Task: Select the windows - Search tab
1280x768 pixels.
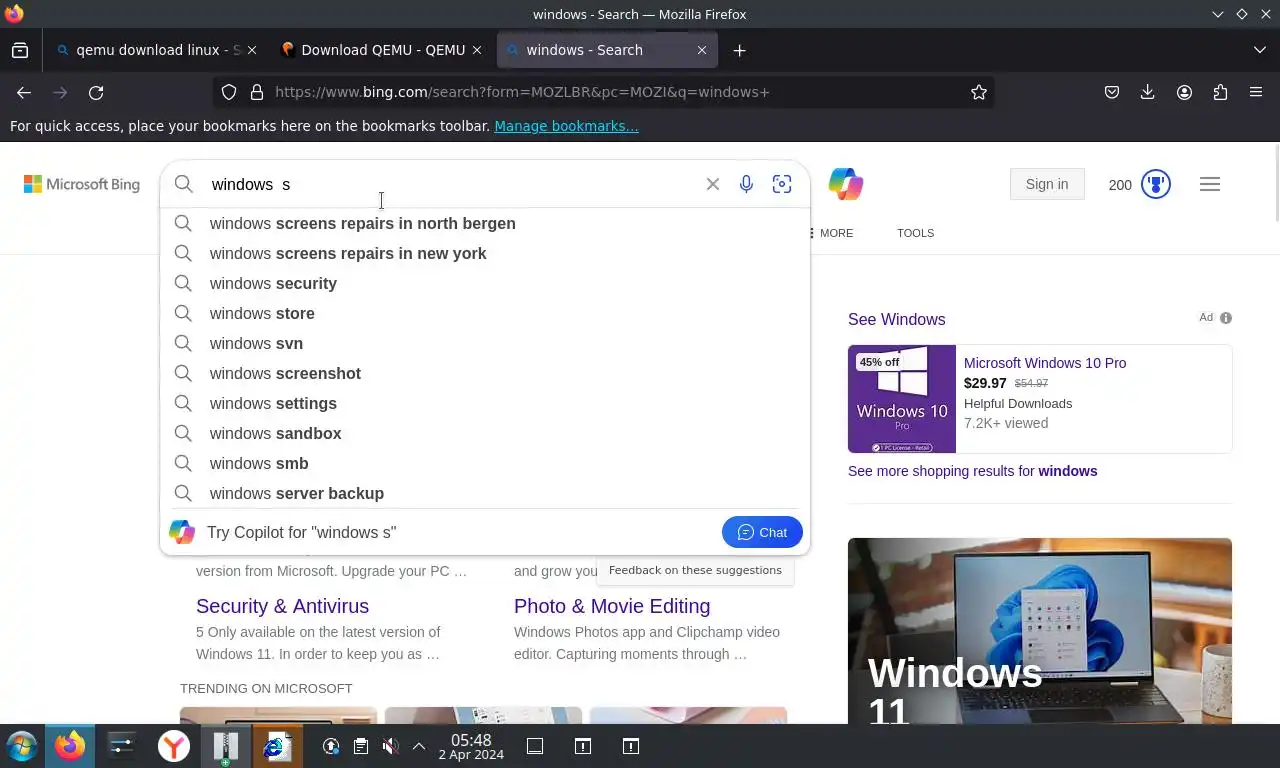Action: click(606, 50)
